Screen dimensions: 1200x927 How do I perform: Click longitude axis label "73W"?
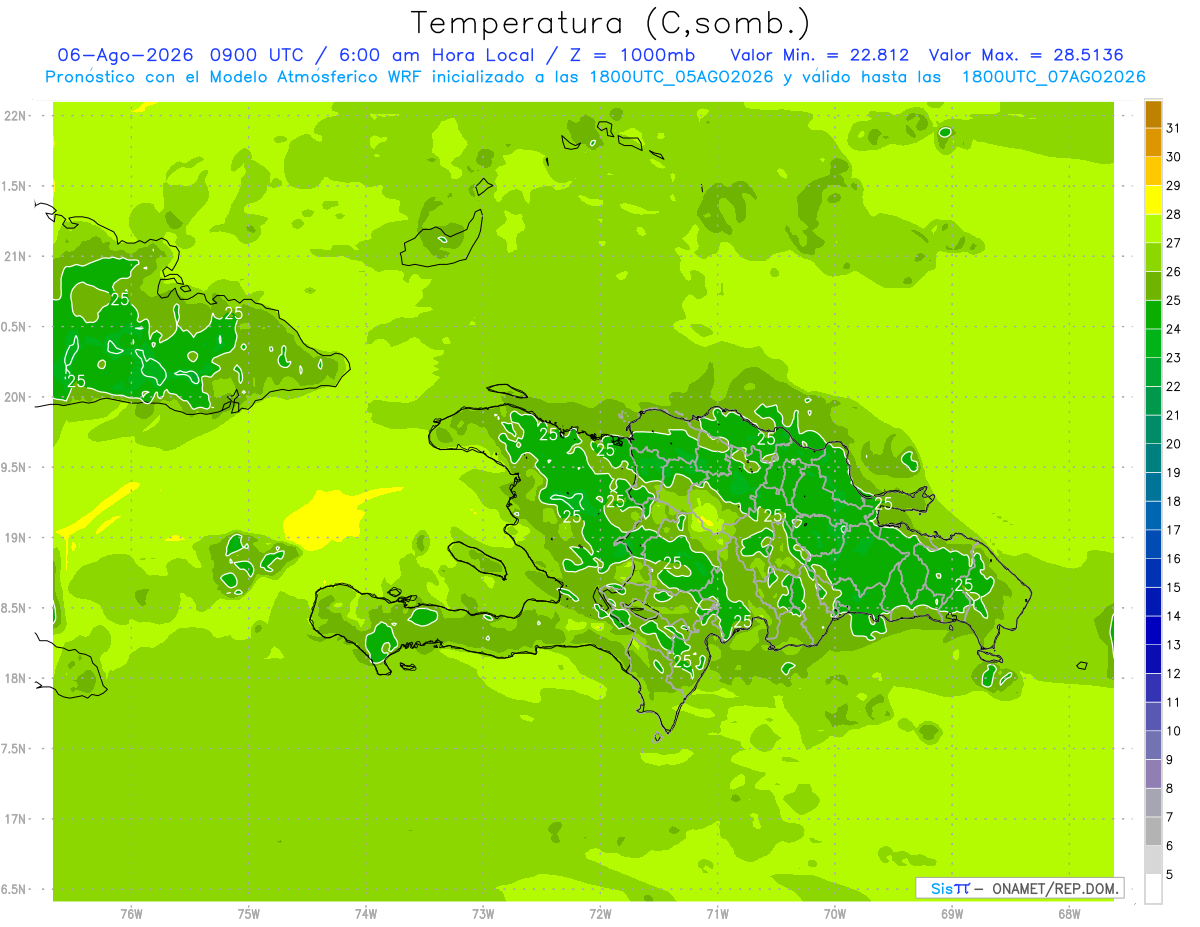483,914
